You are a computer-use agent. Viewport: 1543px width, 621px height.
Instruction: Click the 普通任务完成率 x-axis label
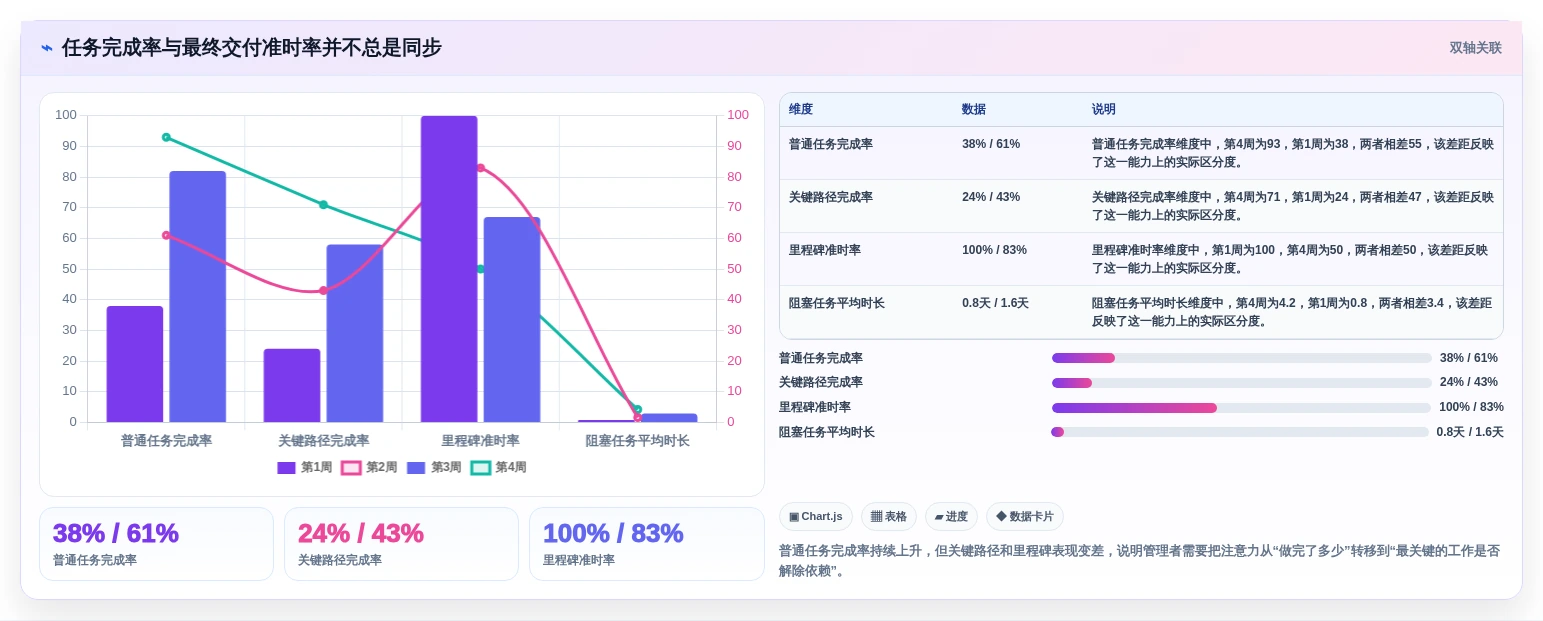166,440
